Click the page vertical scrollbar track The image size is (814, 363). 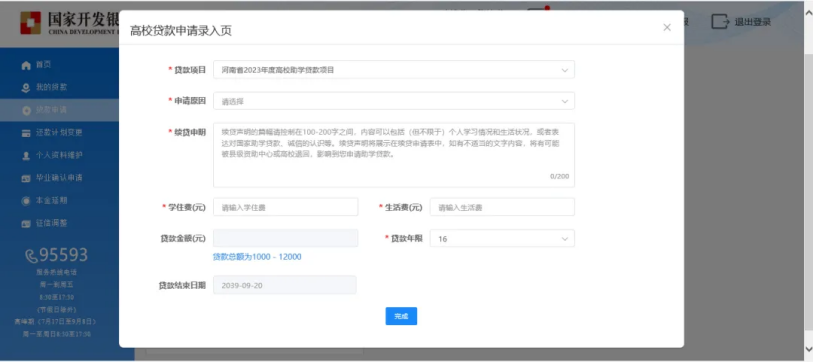[x=809, y=192]
